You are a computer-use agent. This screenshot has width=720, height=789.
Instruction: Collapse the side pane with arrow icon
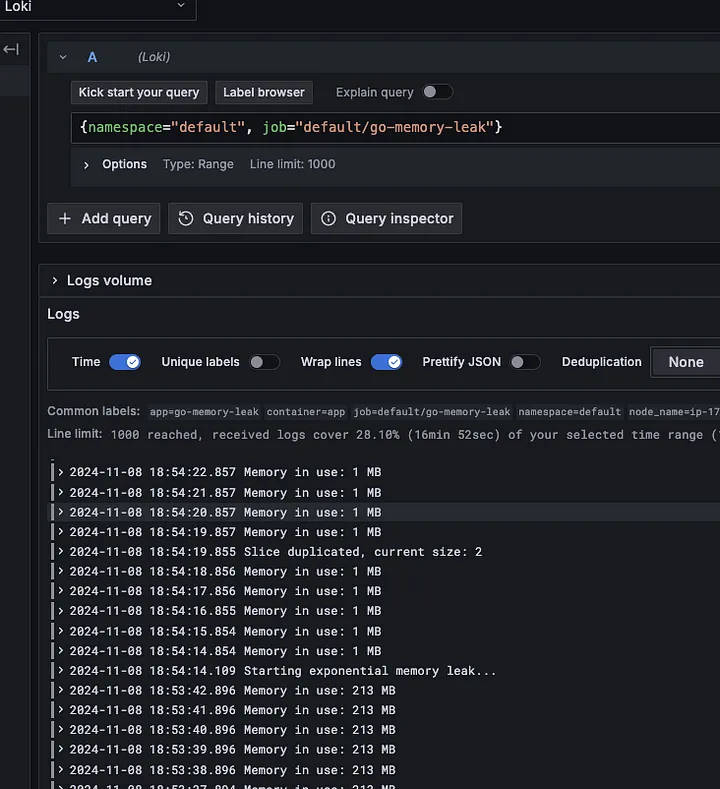[x=11, y=49]
